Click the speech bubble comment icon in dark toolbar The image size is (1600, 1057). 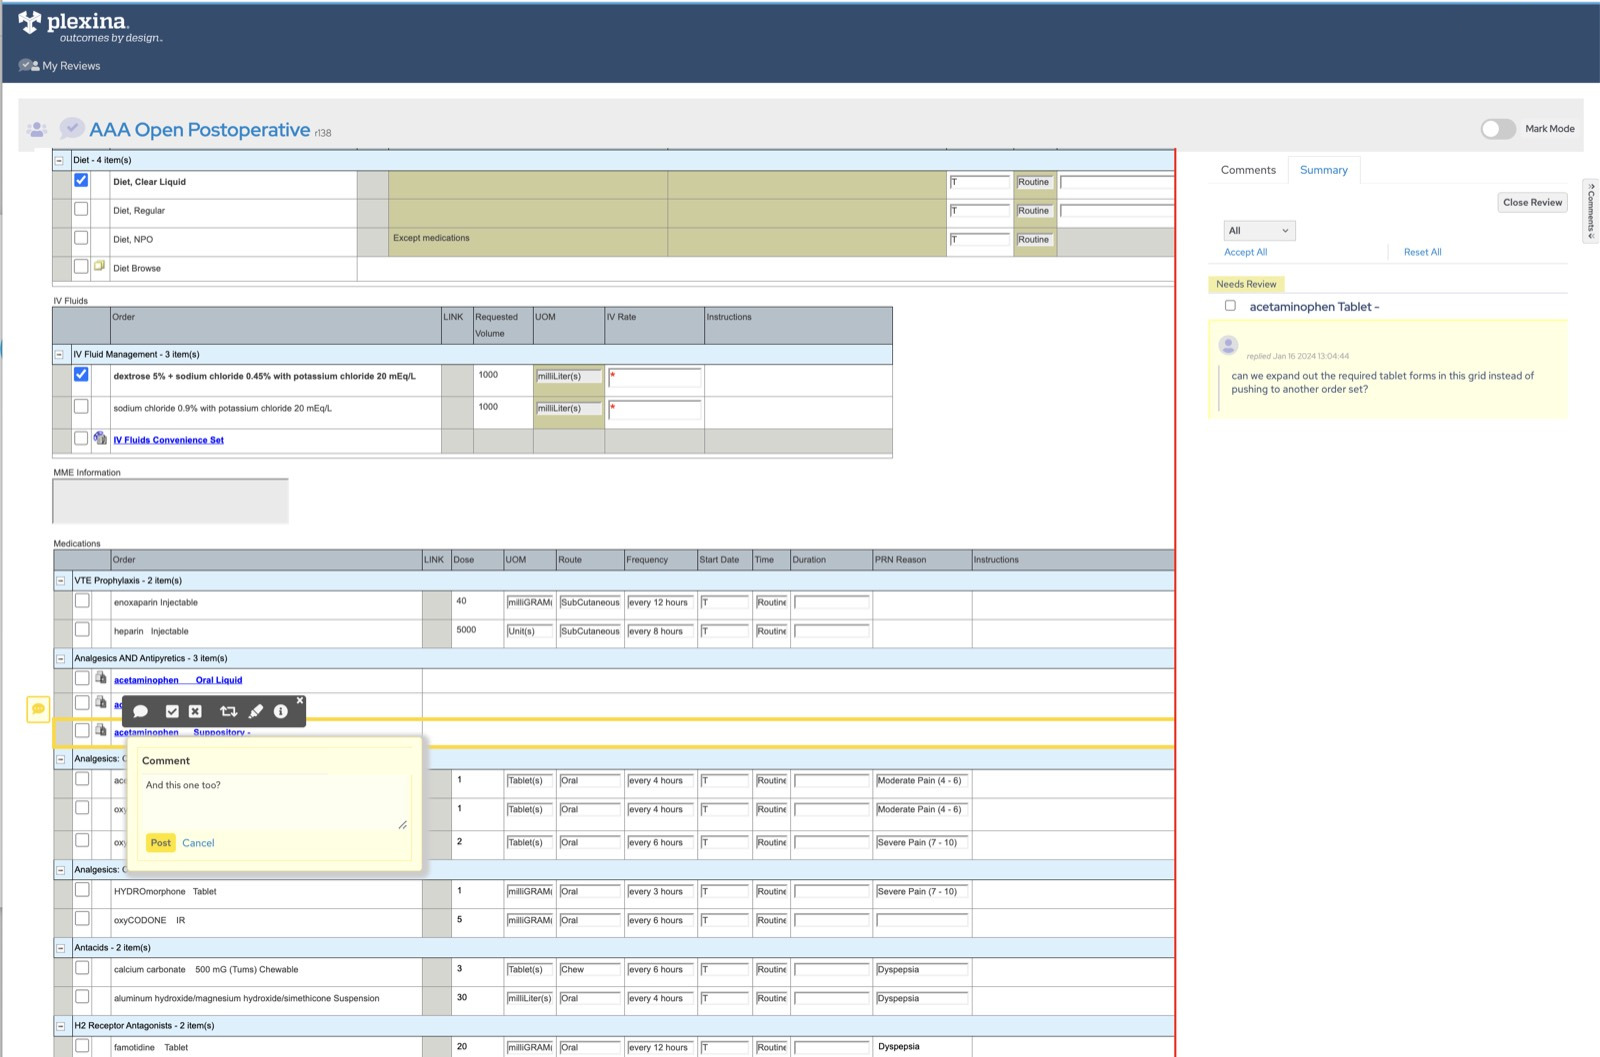click(x=141, y=711)
